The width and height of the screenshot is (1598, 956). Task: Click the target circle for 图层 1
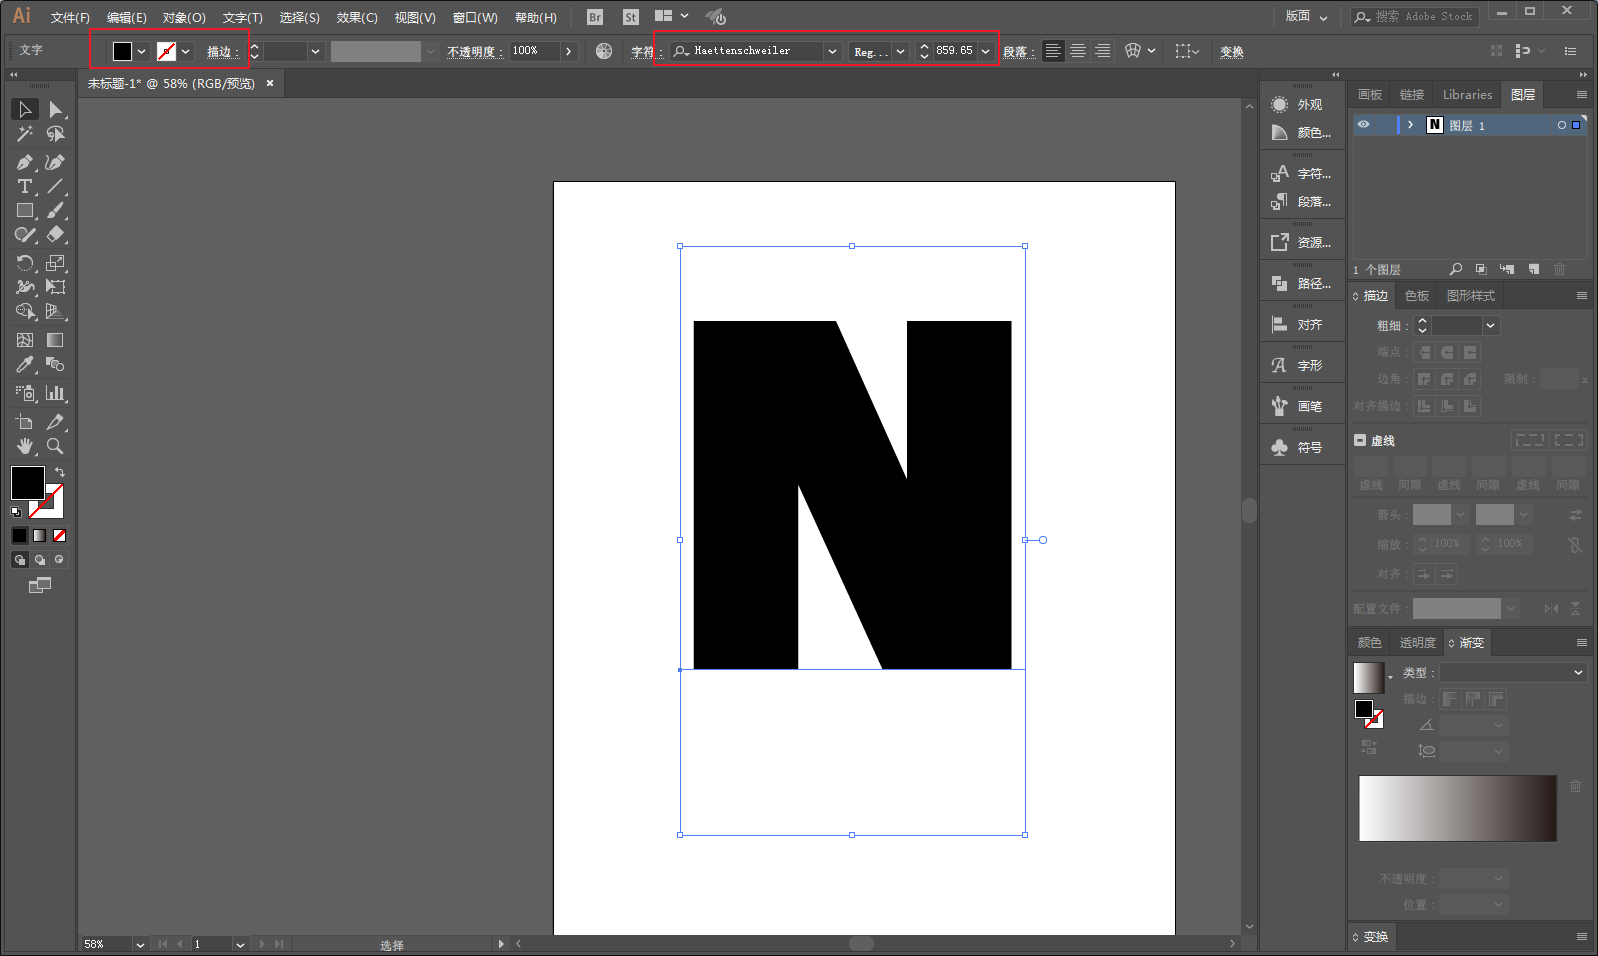pos(1561,125)
